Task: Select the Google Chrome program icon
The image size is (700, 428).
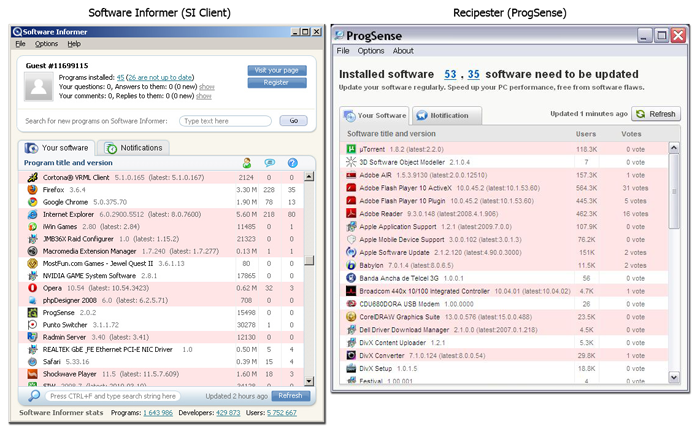Action: [x=32, y=201]
